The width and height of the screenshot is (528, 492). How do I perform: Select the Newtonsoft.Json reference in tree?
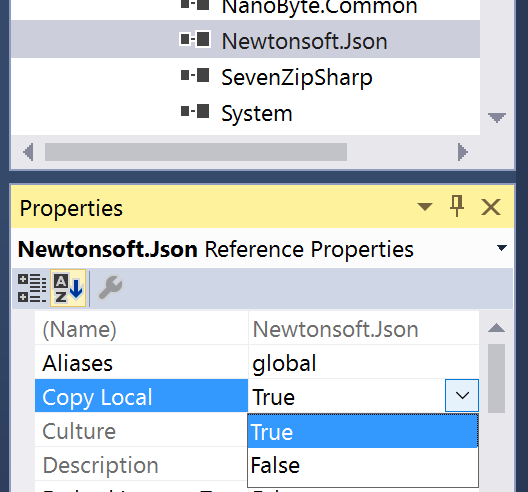pos(304,41)
